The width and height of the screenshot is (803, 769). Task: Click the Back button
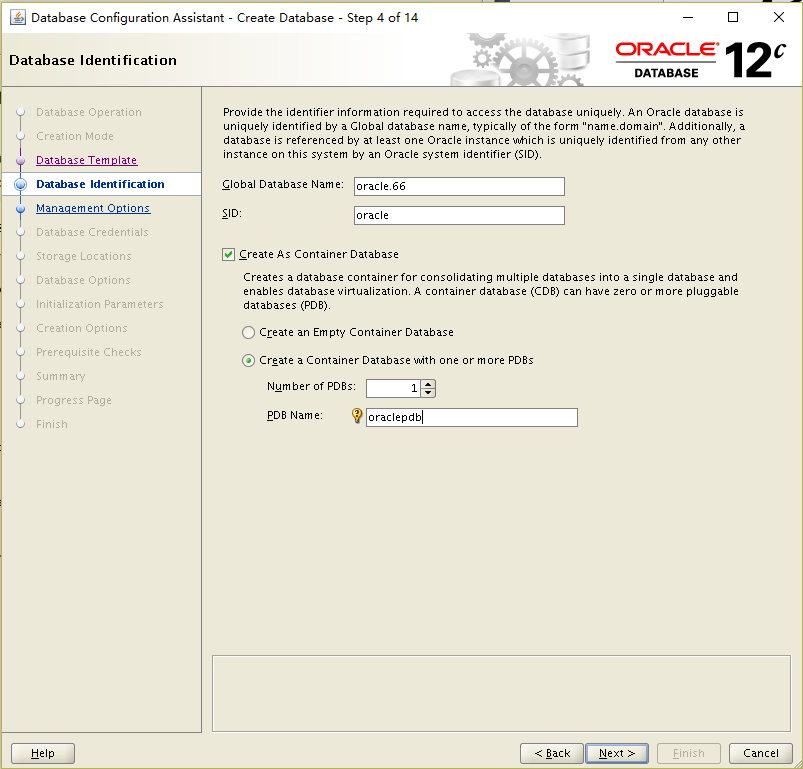(x=552, y=753)
